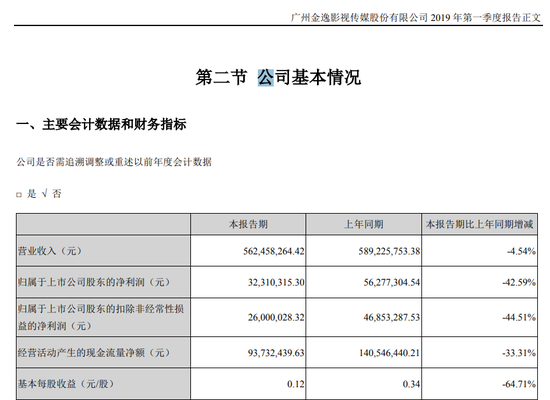The height and width of the screenshot is (400, 550).
Task: Click the √ 否 checked option
Action: click(52, 193)
